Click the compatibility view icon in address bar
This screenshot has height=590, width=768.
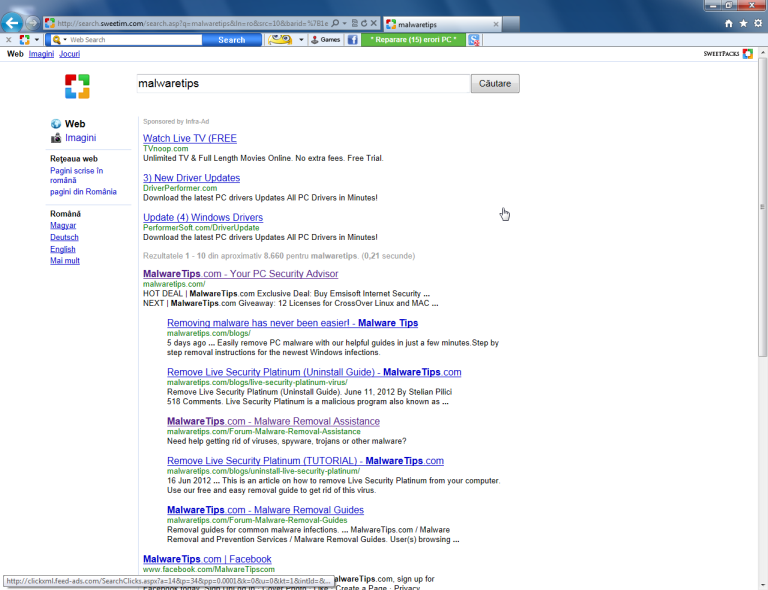(x=355, y=23)
